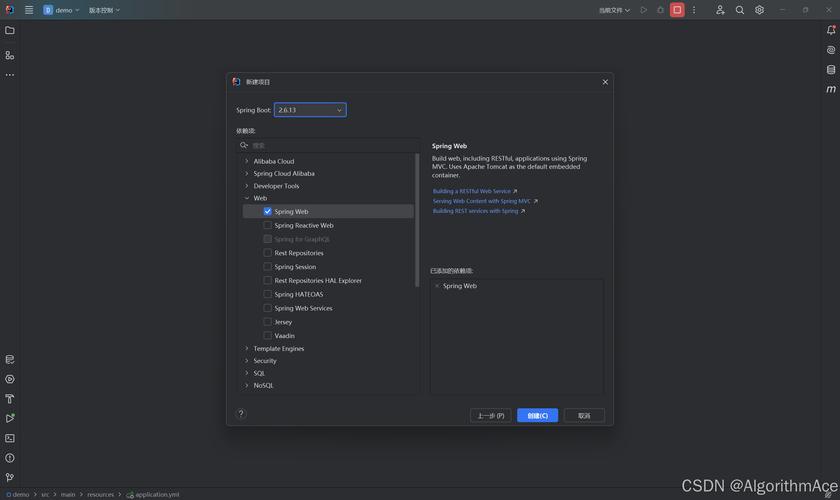The height and width of the screenshot is (500, 840).
Task: Click the Cancel button in dialog
Action: (x=584, y=415)
